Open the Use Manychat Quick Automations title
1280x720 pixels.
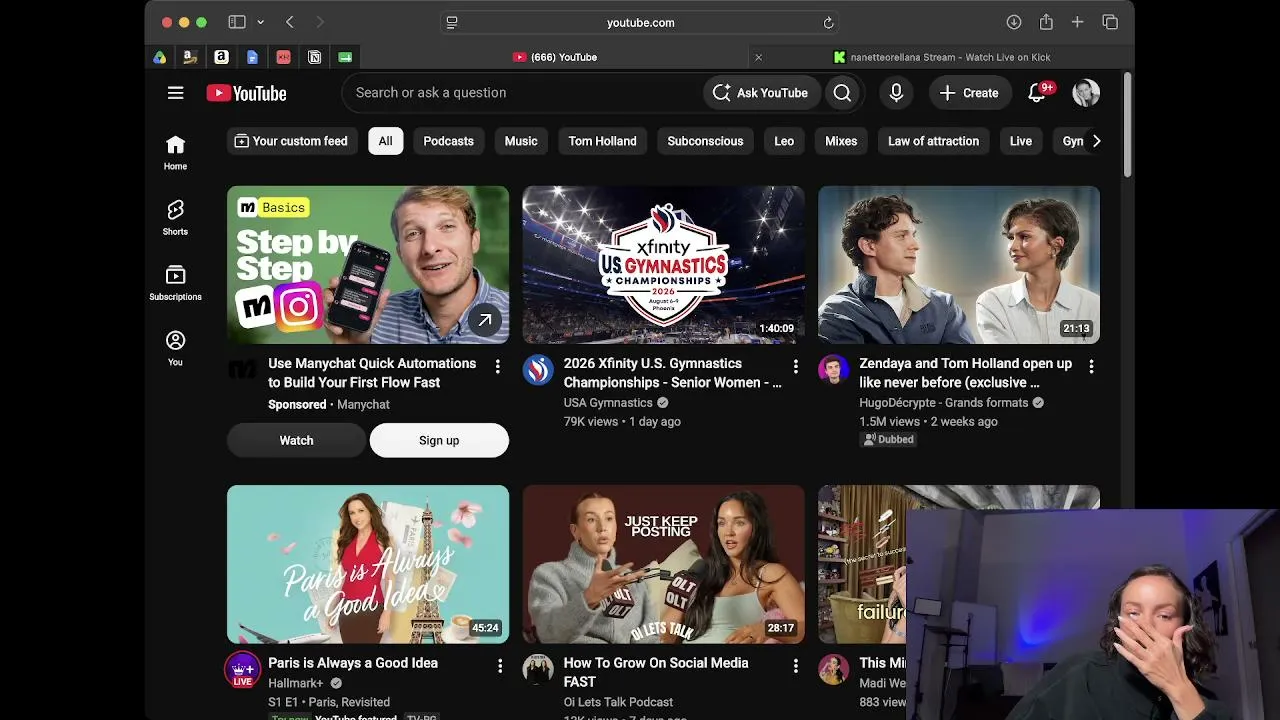372,373
